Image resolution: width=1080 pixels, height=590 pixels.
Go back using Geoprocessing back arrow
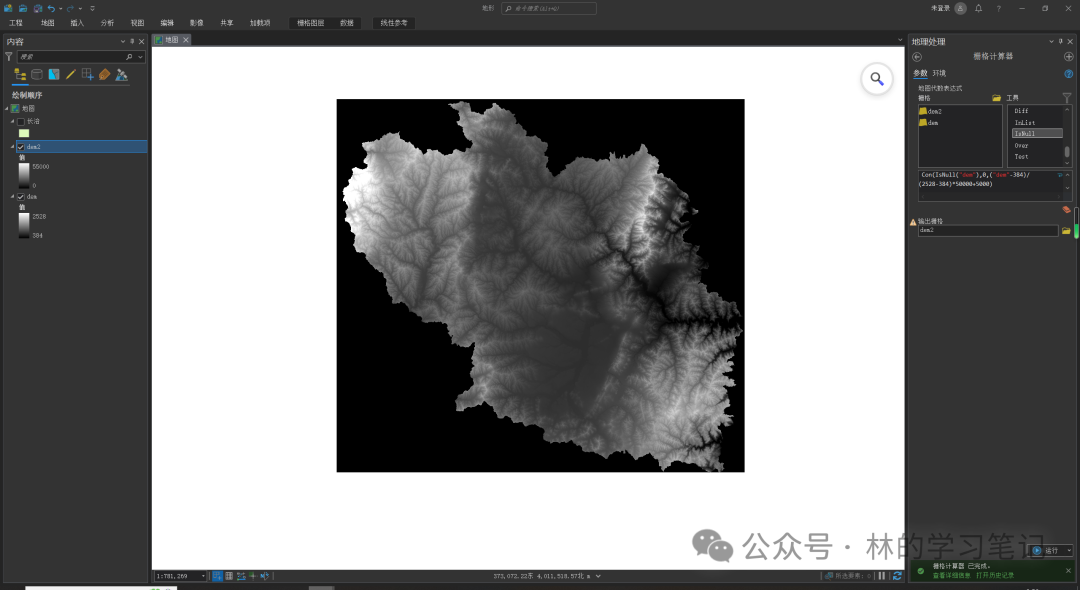point(917,57)
